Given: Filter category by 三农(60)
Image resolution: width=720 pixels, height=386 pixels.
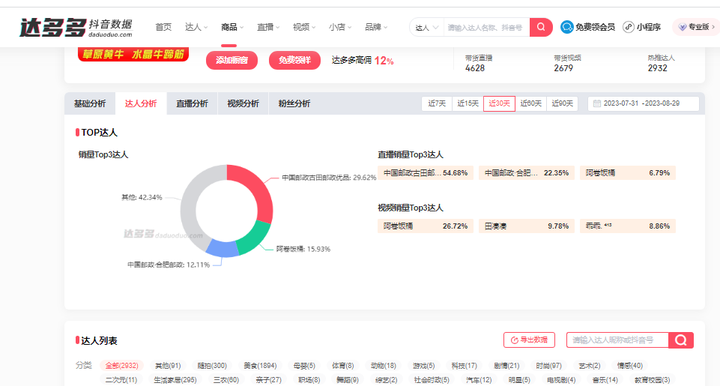Looking at the screenshot, I should [x=226, y=380].
